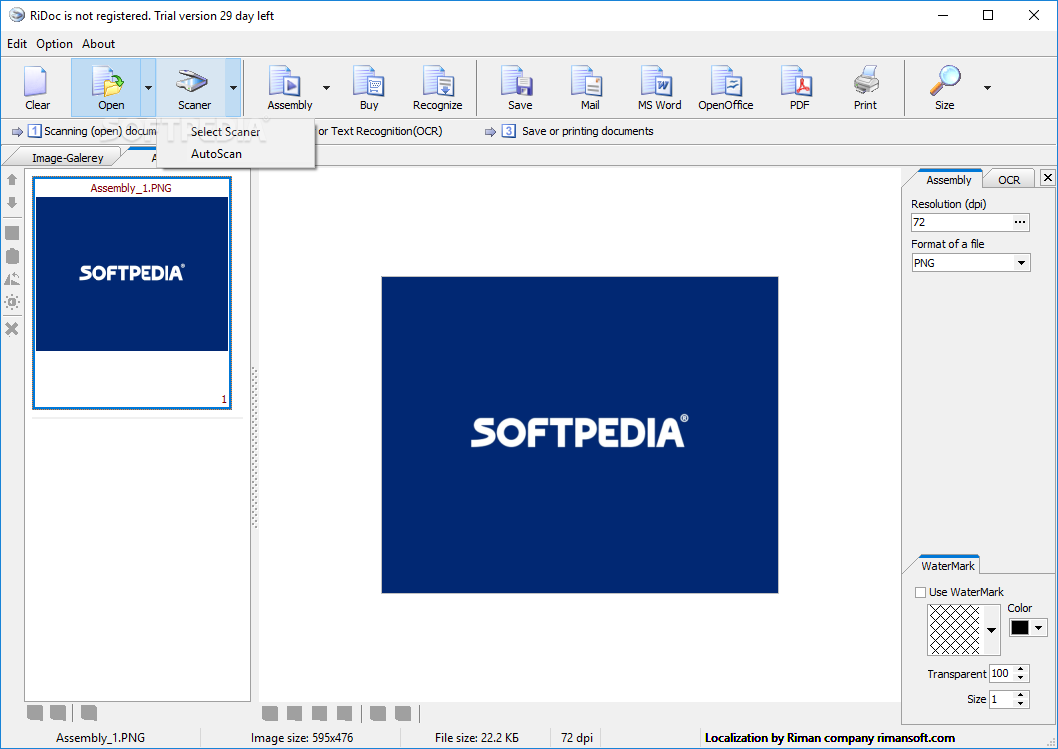Open the About menu
The width and height of the screenshot is (1058, 749).
(x=99, y=44)
